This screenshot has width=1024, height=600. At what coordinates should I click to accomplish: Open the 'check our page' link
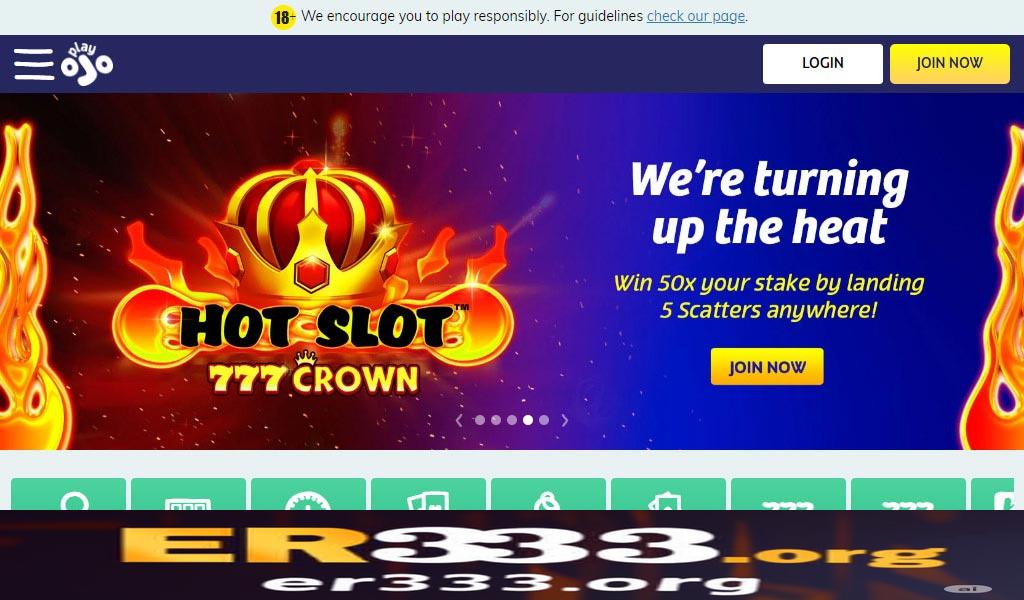pos(696,16)
